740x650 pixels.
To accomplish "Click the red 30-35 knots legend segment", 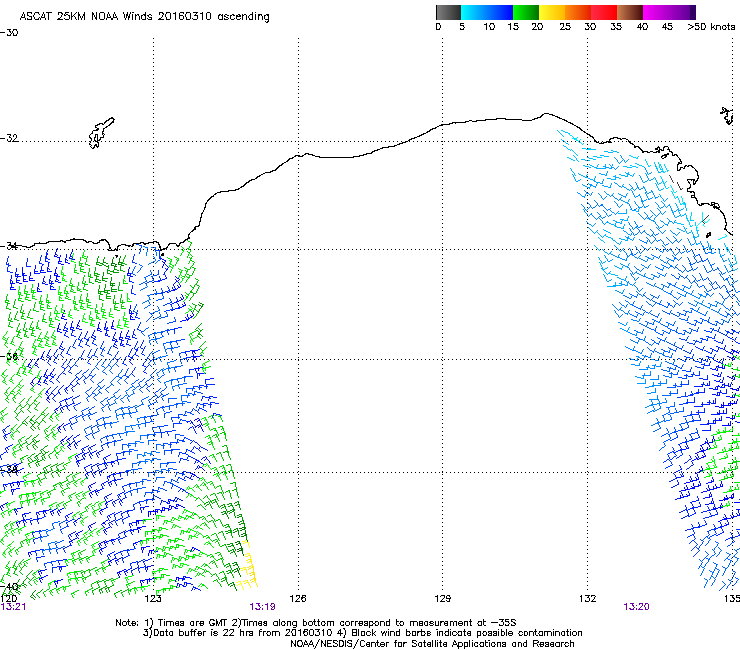I will 604,12.
